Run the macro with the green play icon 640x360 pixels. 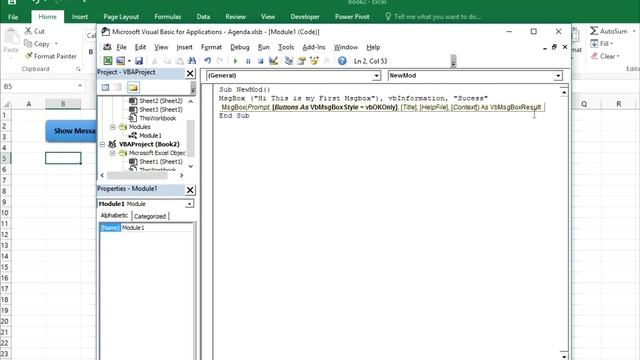(x=236, y=61)
